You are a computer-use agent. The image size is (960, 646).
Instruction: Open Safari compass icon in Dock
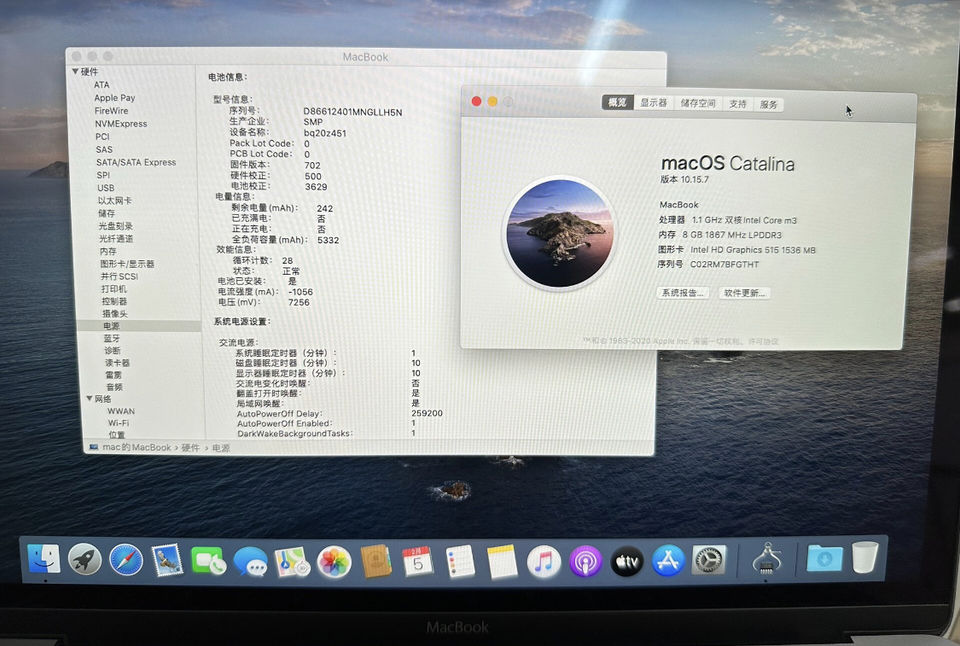(126, 560)
